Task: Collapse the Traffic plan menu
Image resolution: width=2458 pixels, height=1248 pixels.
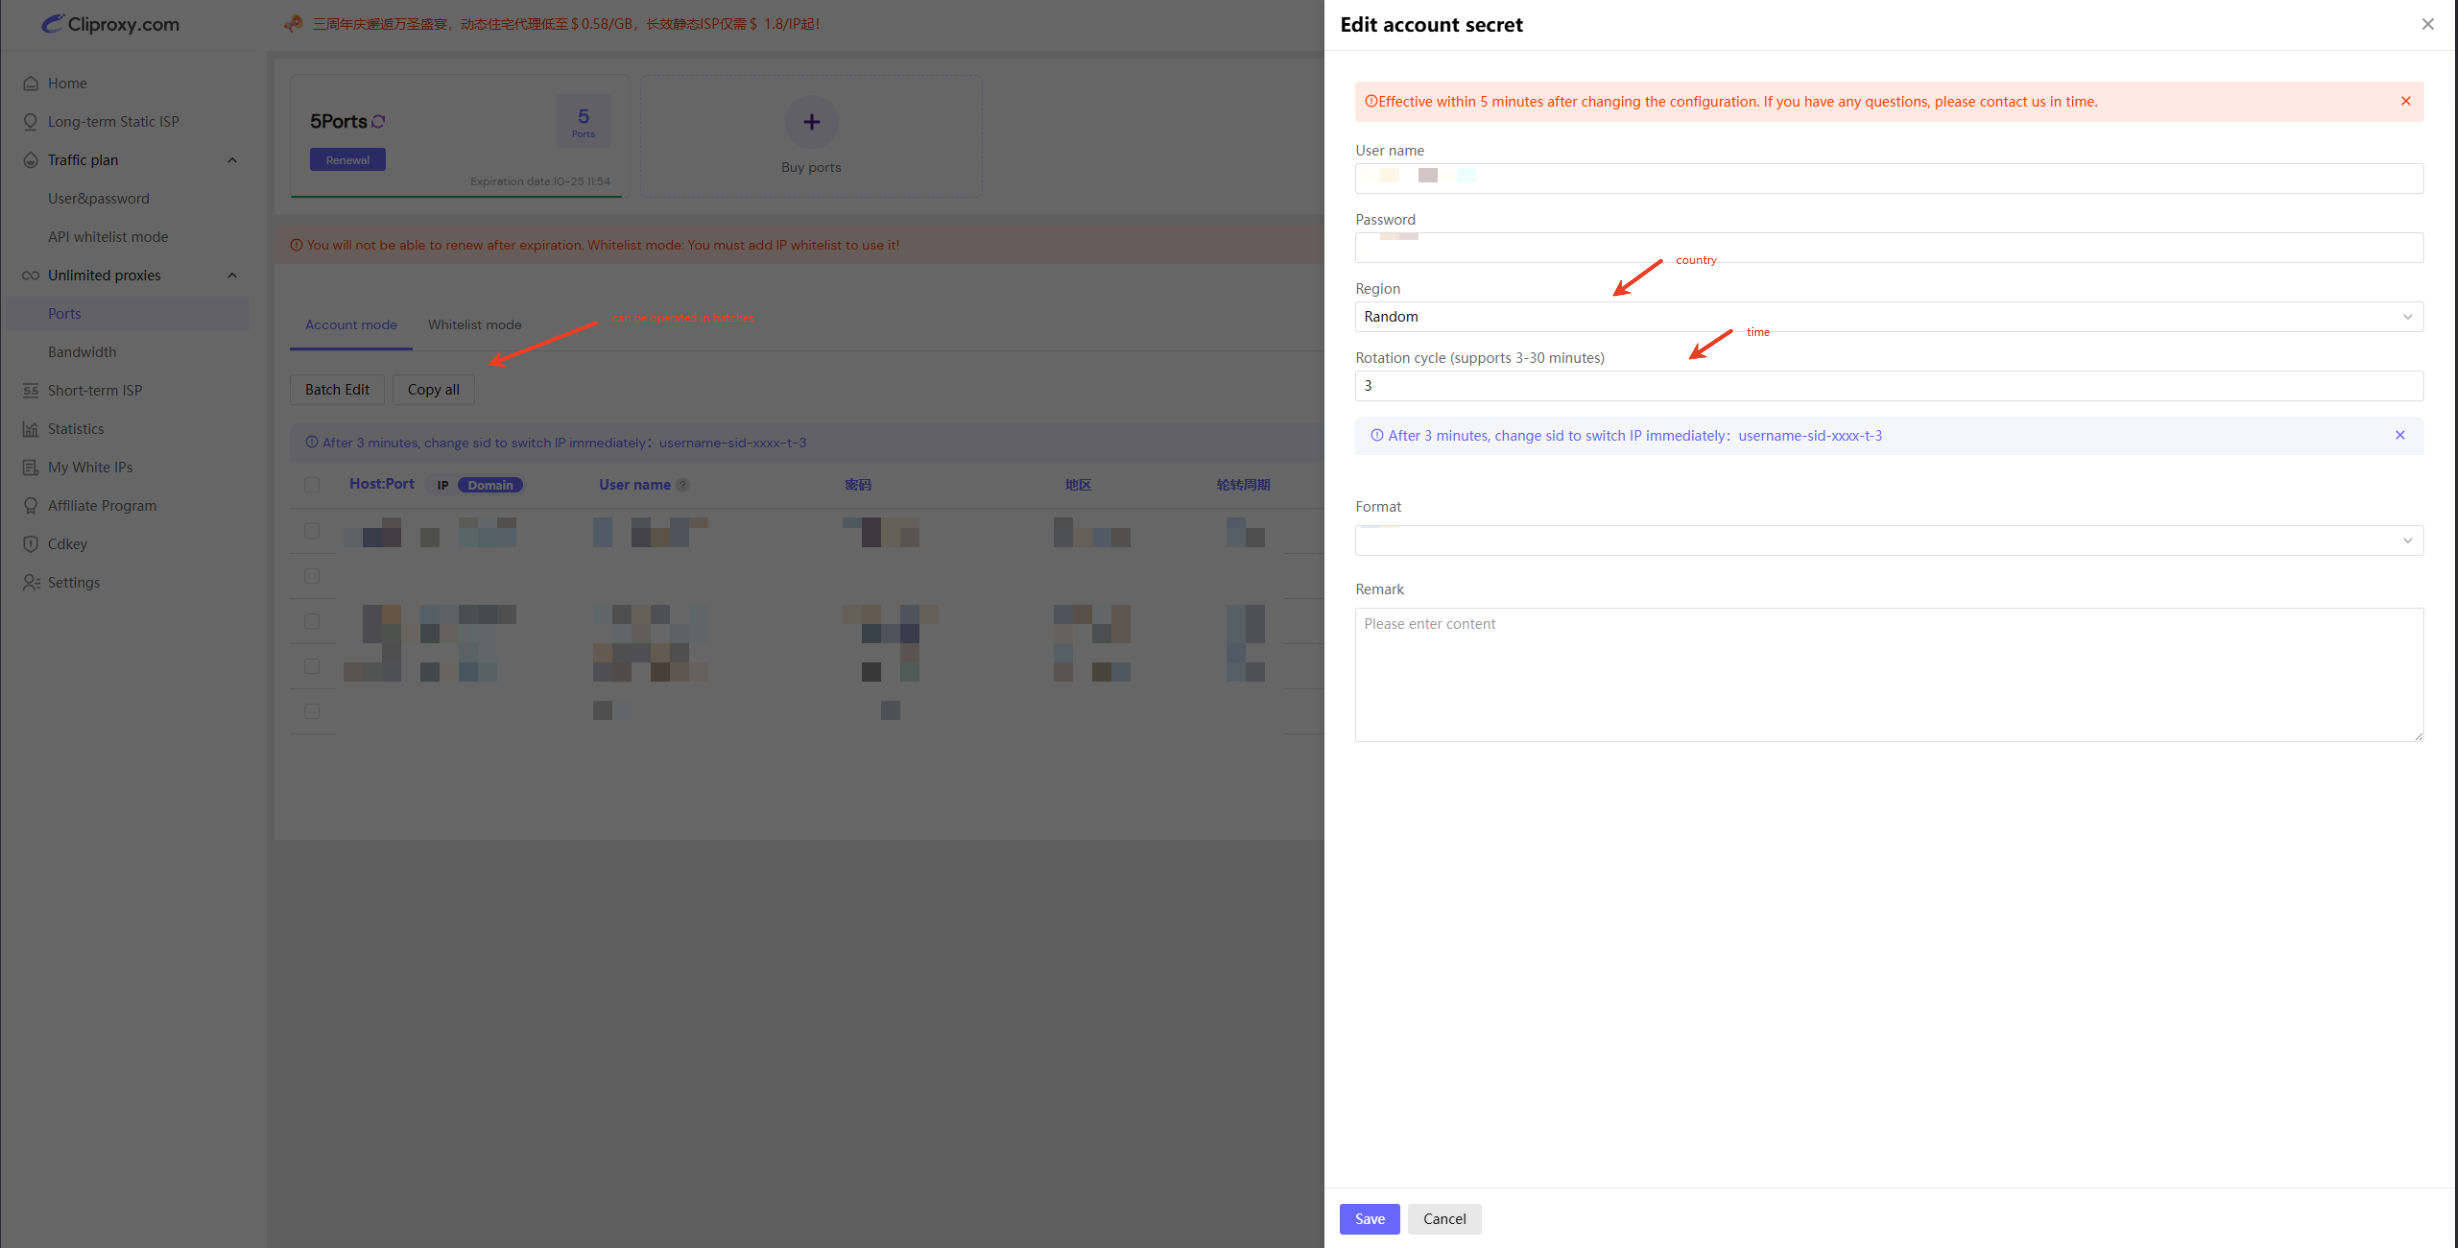Action: click(232, 160)
